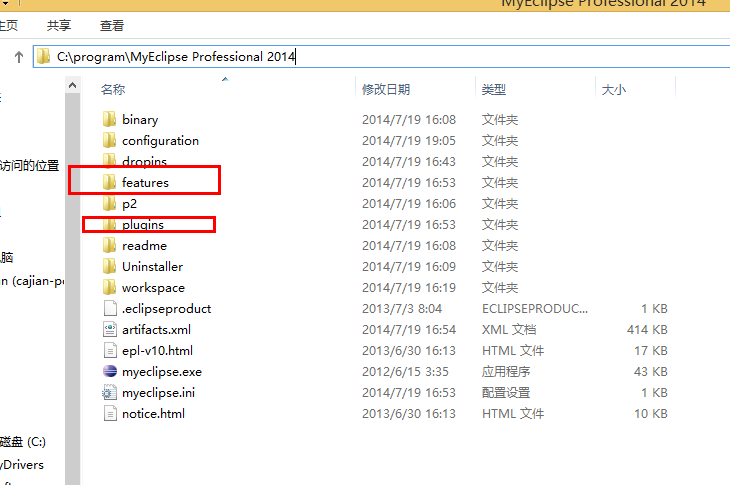
Task: Select the binary folder name
Action: [x=140, y=120]
